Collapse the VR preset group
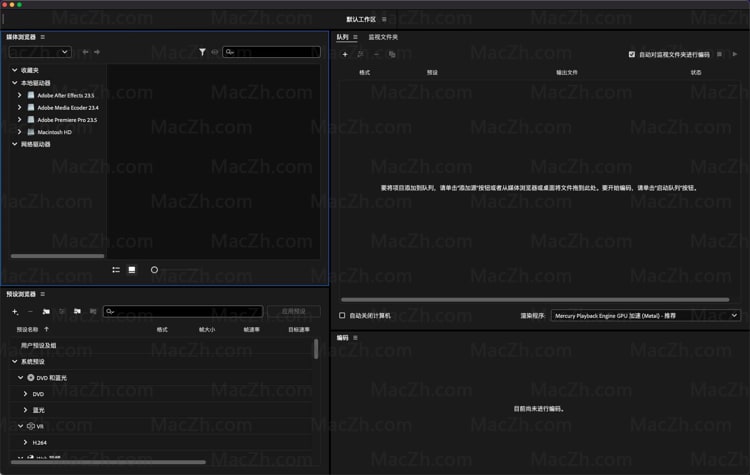Screen dimensions: 750x475 pos(21,426)
